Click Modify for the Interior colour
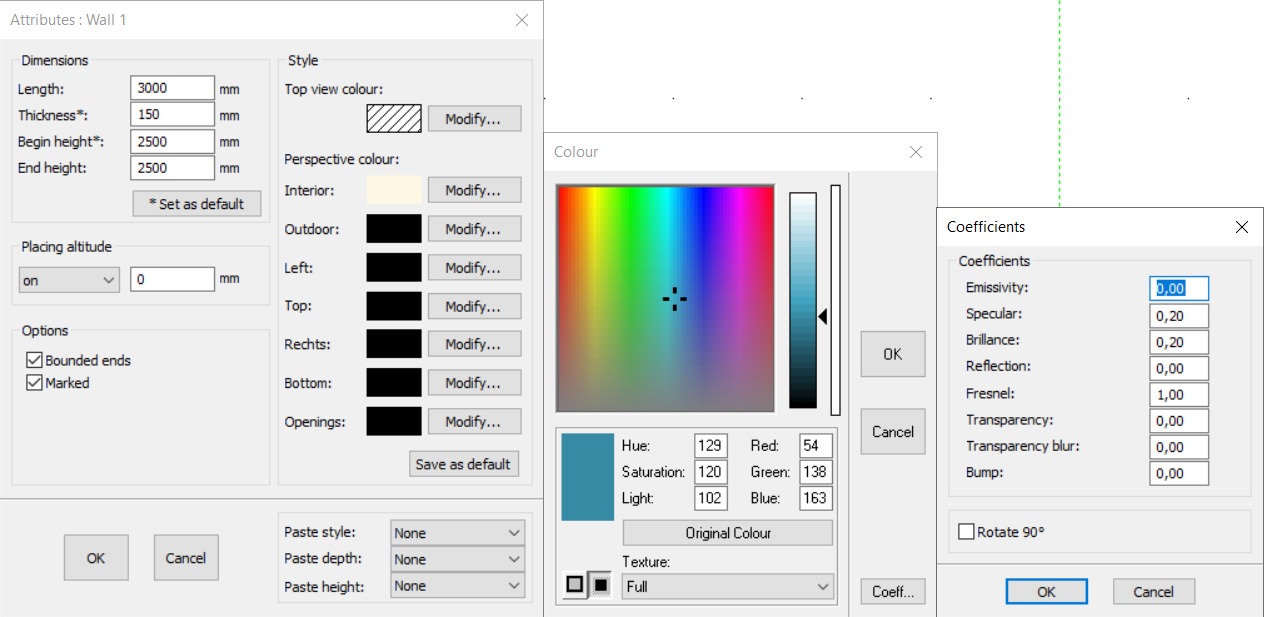Viewport: 1265px width, 617px height. click(x=474, y=190)
